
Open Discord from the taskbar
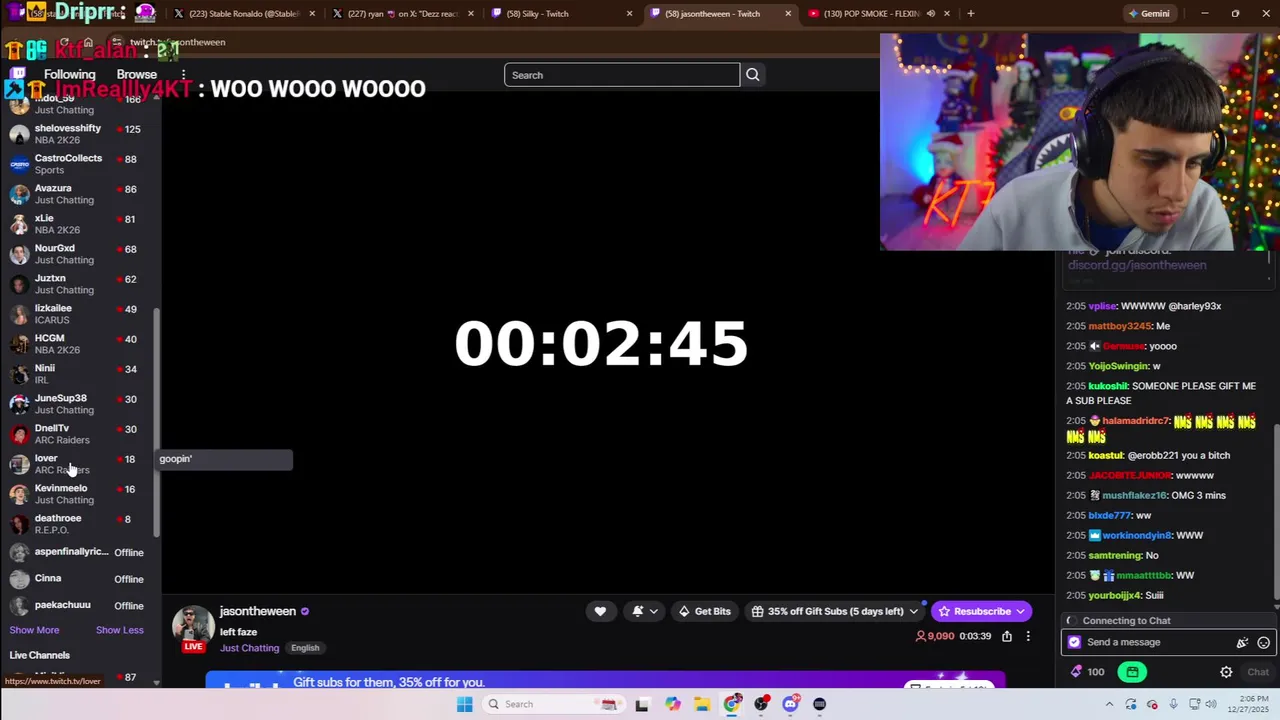tap(790, 704)
